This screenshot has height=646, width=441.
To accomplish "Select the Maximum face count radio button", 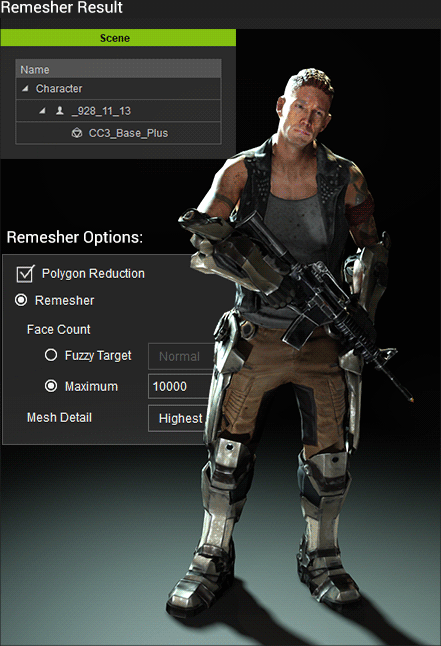I will coord(51,386).
